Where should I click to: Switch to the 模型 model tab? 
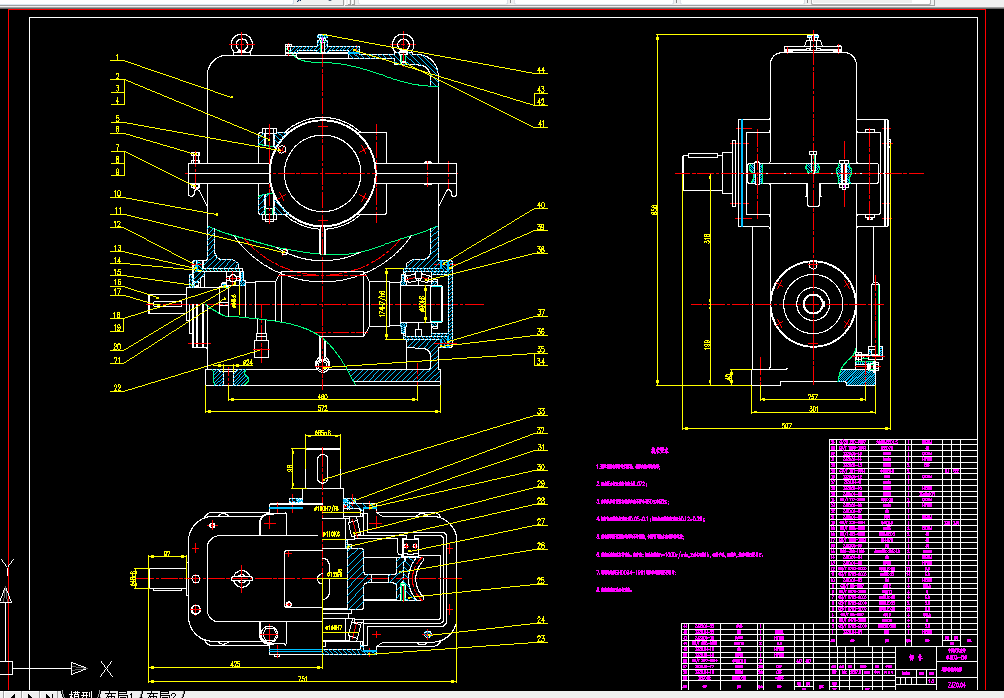coord(81,694)
